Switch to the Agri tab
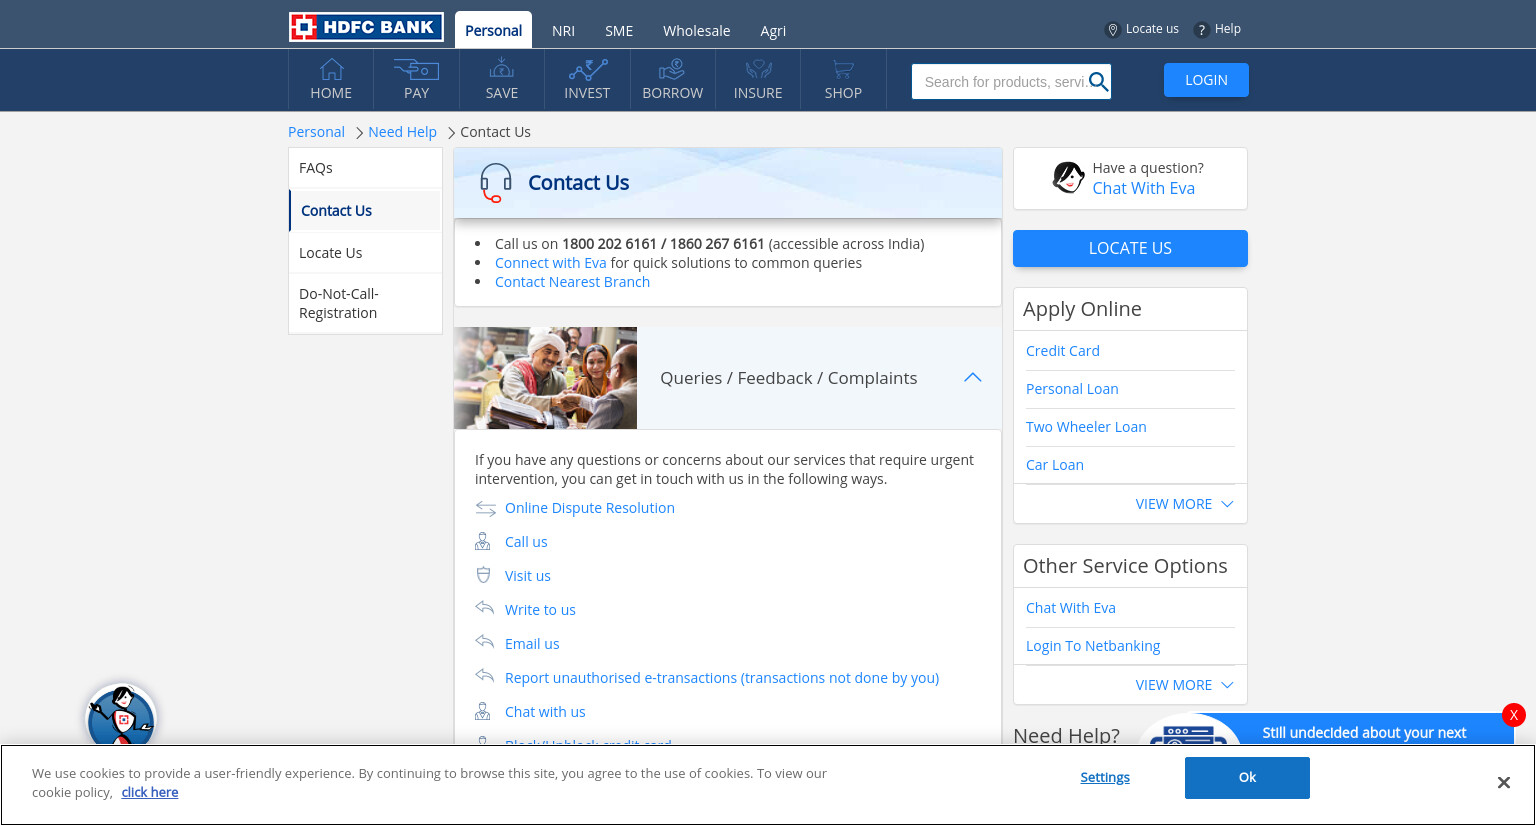Image resolution: width=1536 pixels, height=826 pixels. pos(773,31)
